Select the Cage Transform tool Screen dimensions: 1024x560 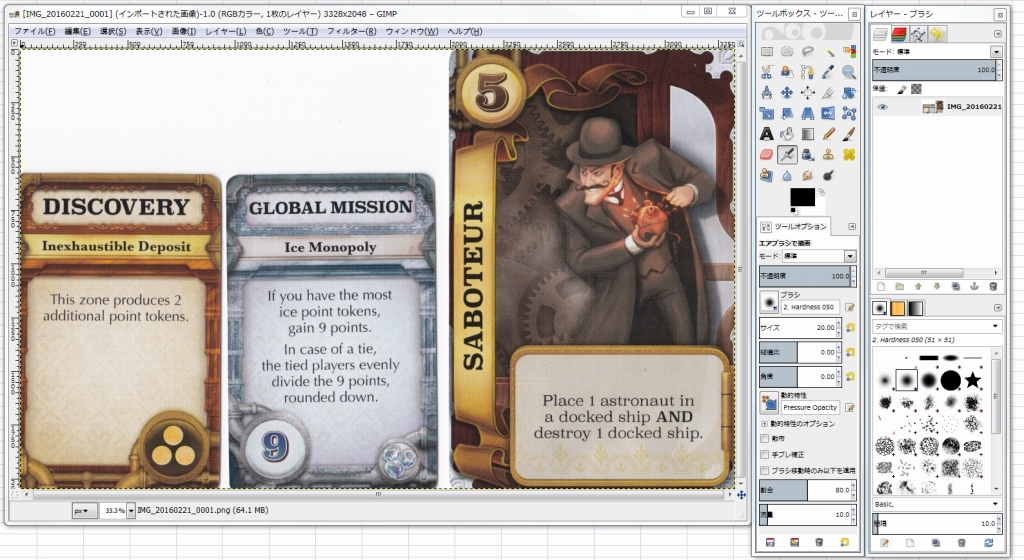849,114
